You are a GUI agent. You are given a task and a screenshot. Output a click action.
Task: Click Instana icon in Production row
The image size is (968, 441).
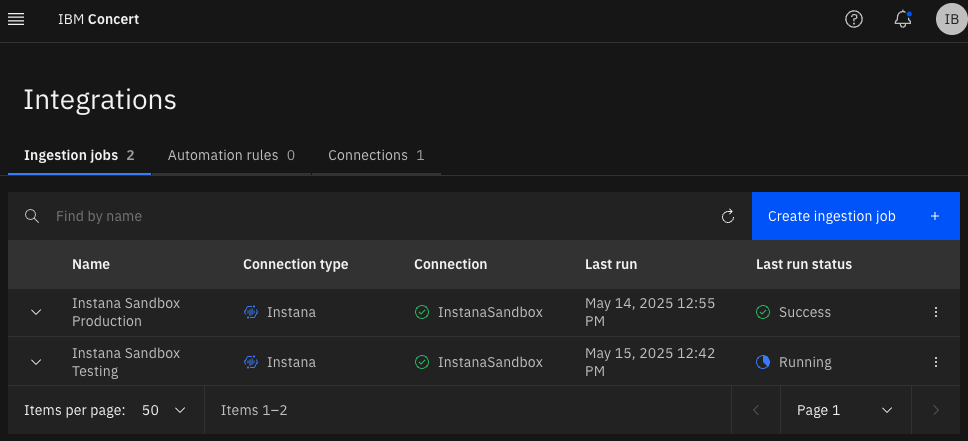point(251,313)
